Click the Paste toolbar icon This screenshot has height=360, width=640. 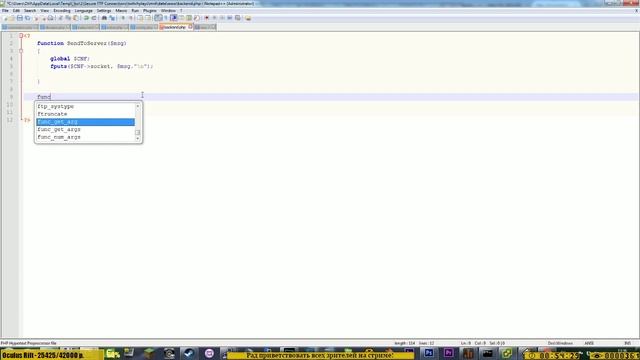(76, 18)
